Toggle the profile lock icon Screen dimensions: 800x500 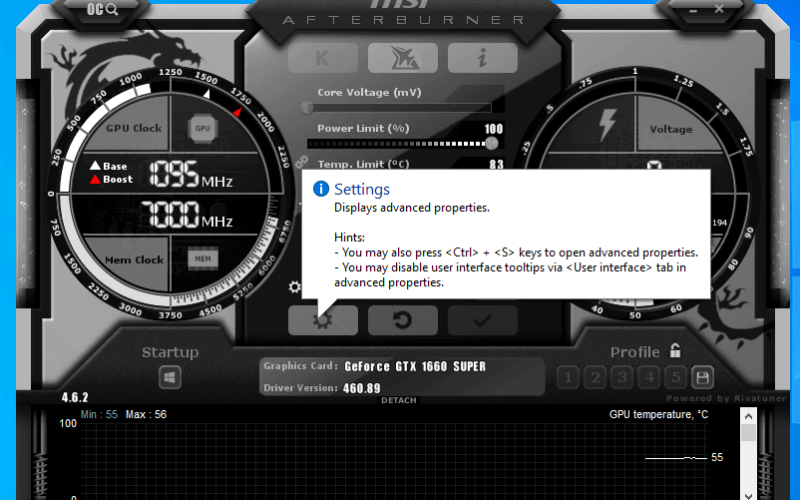[x=675, y=351]
